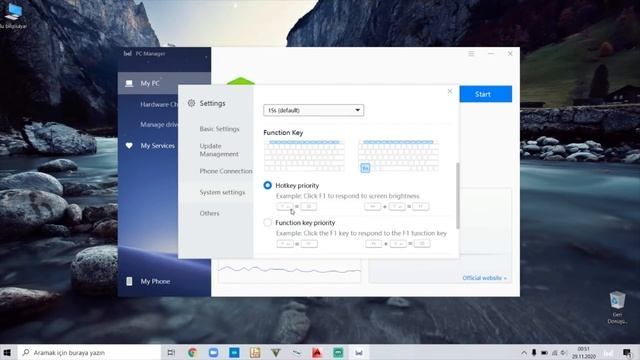640x360 pixels.
Task: Open My Services in PC Manager
Action: point(157,146)
